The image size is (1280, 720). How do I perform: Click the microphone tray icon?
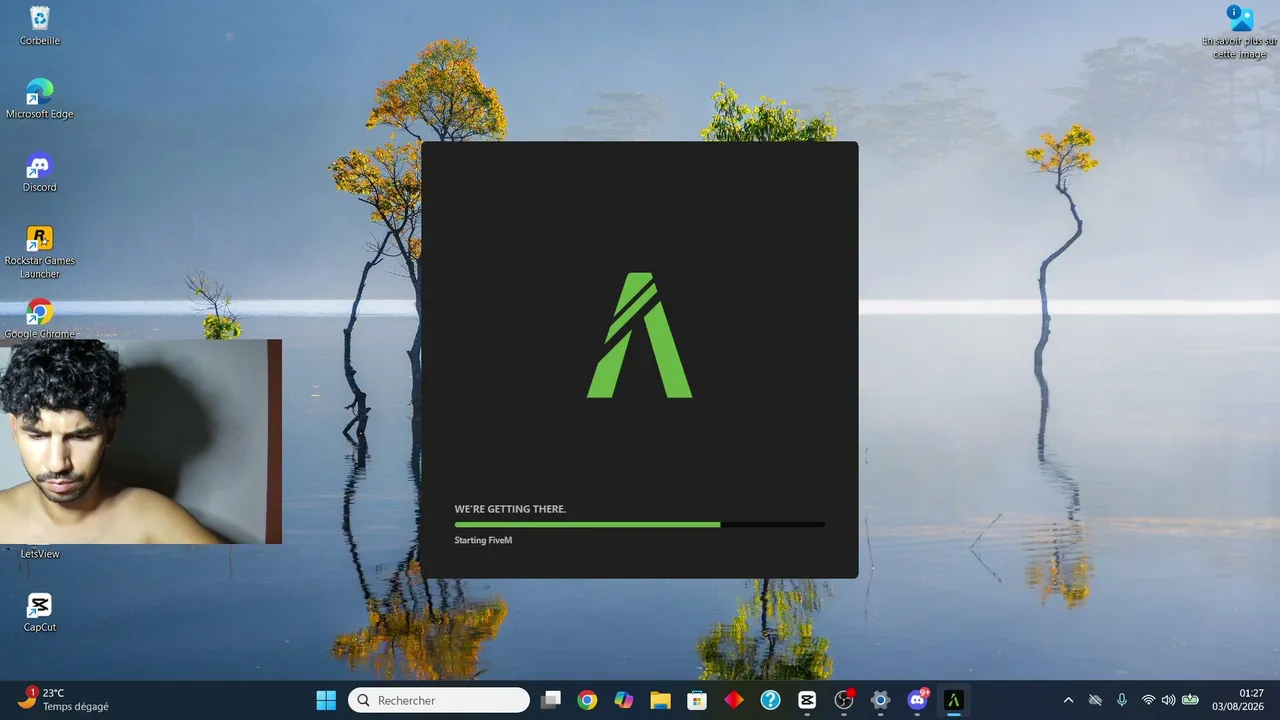pos(1122,700)
